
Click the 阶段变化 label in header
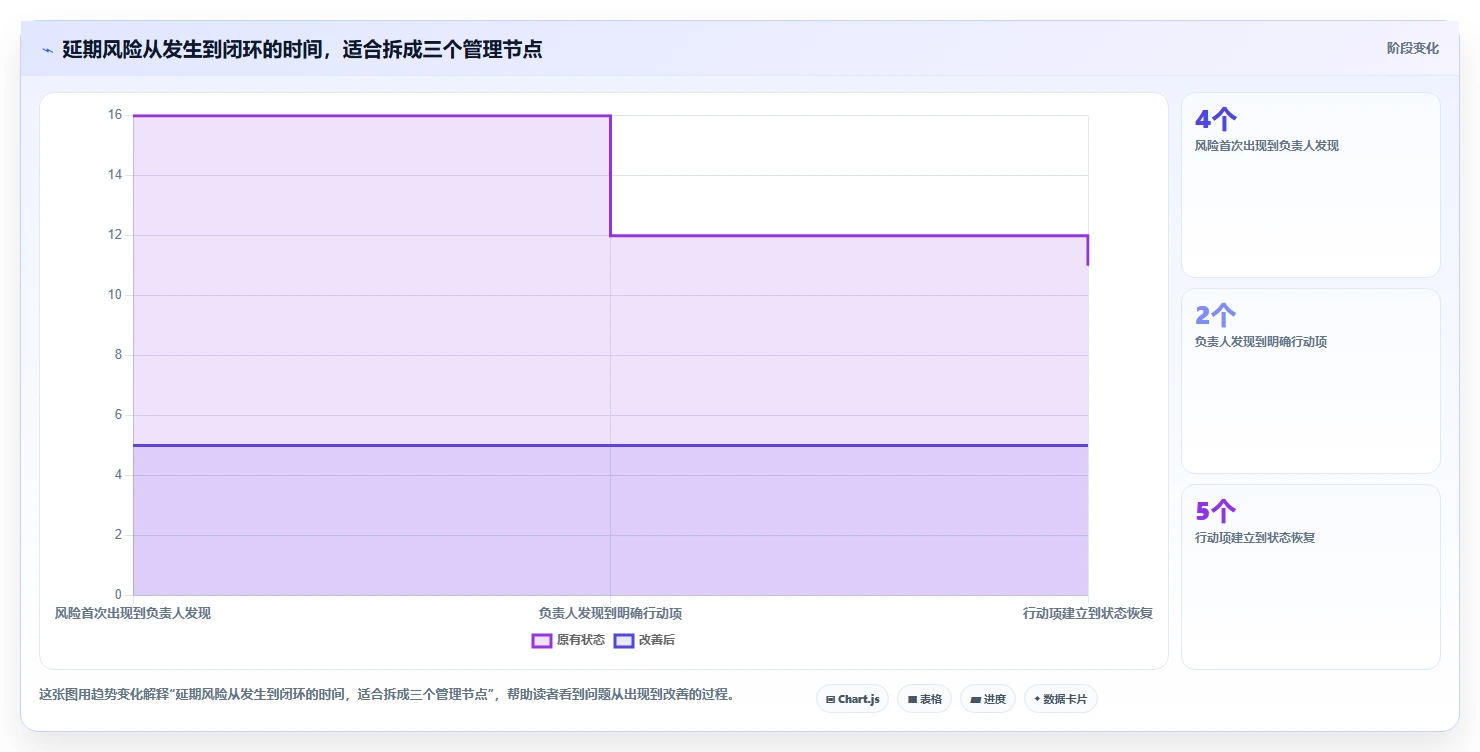pyautogui.click(x=1413, y=48)
